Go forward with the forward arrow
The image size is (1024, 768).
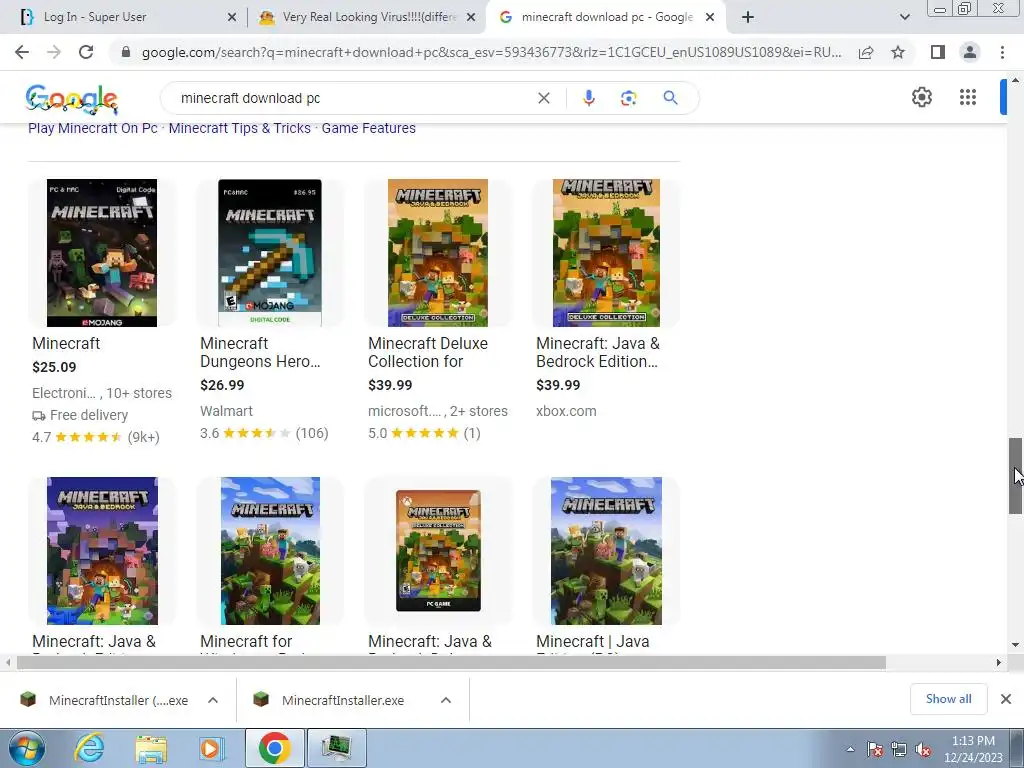click(x=54, y=52)
